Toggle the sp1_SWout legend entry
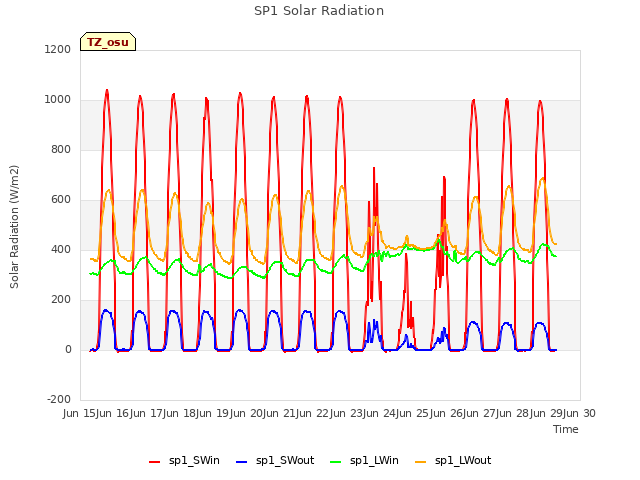 275,460
